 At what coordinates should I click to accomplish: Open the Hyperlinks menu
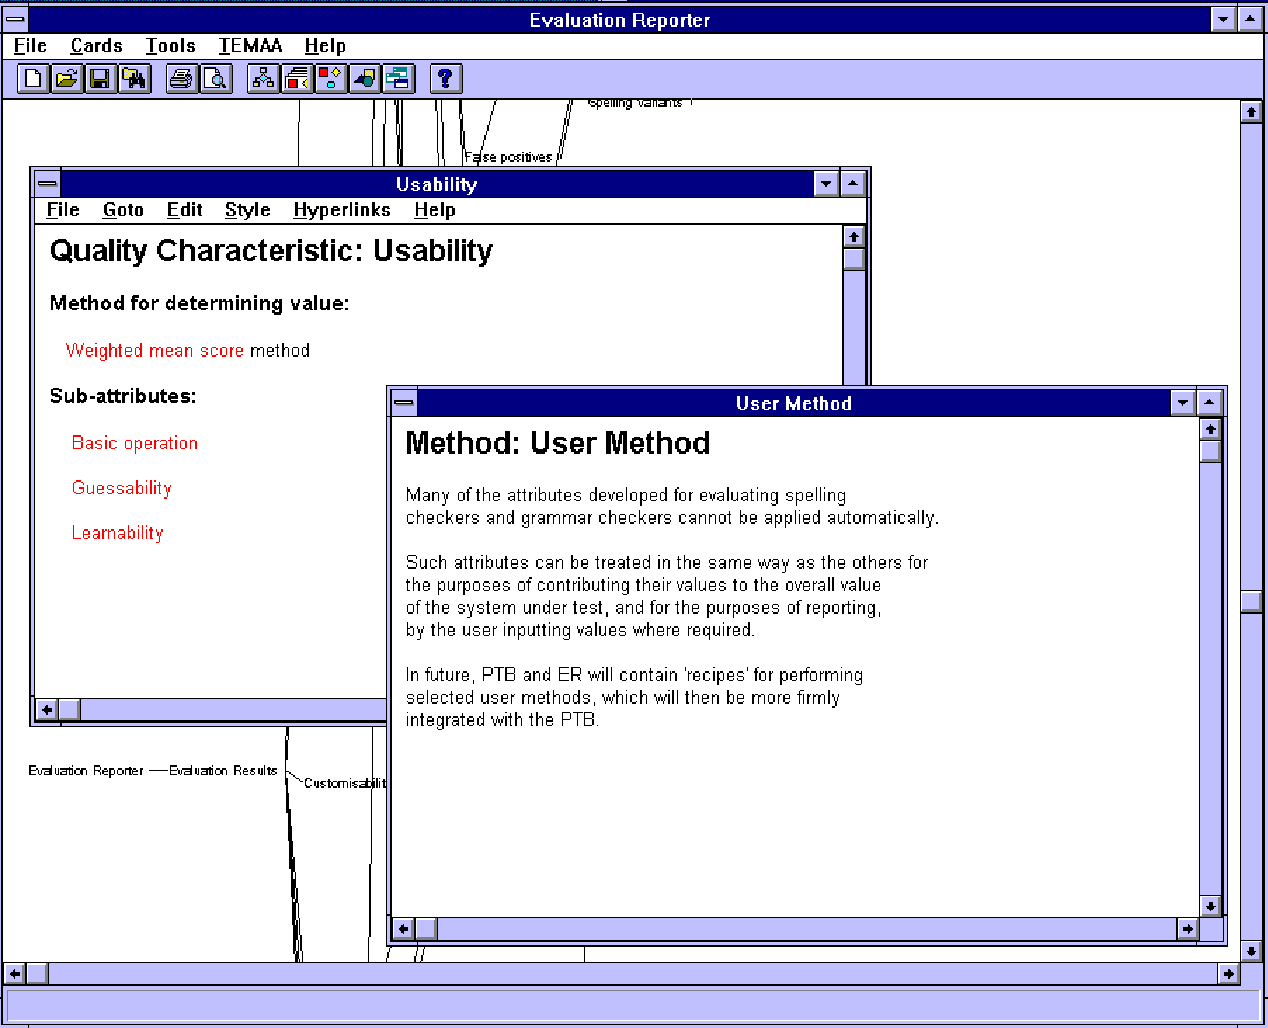click(342, 210)
